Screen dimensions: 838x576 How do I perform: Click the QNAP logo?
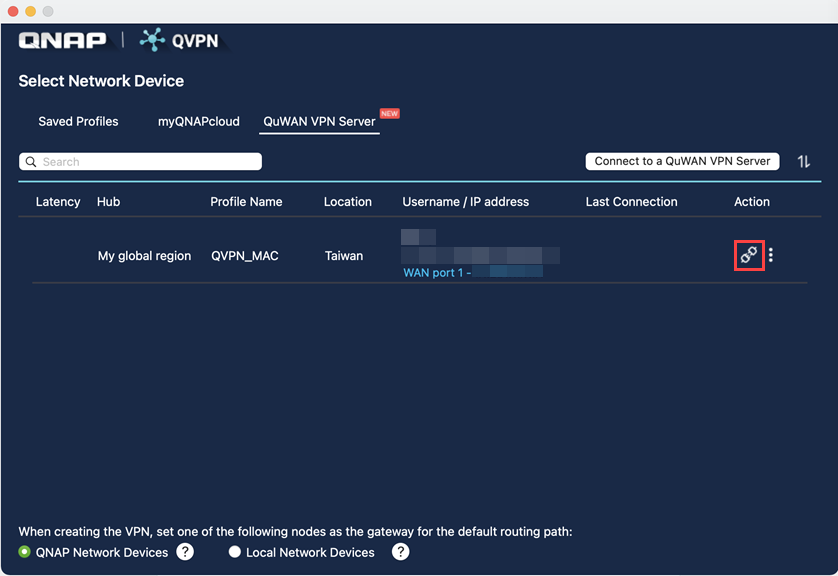click(x=63, y=41)
